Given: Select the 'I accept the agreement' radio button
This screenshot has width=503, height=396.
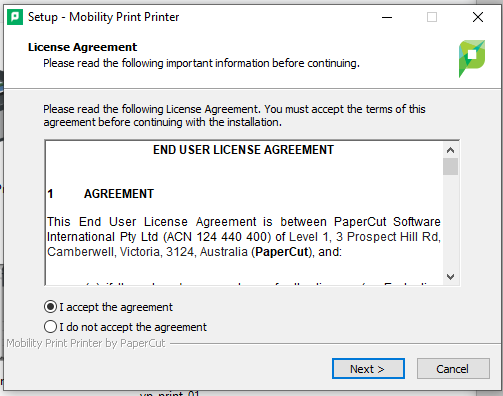Looking at the screenshot, I should (50, 307).
